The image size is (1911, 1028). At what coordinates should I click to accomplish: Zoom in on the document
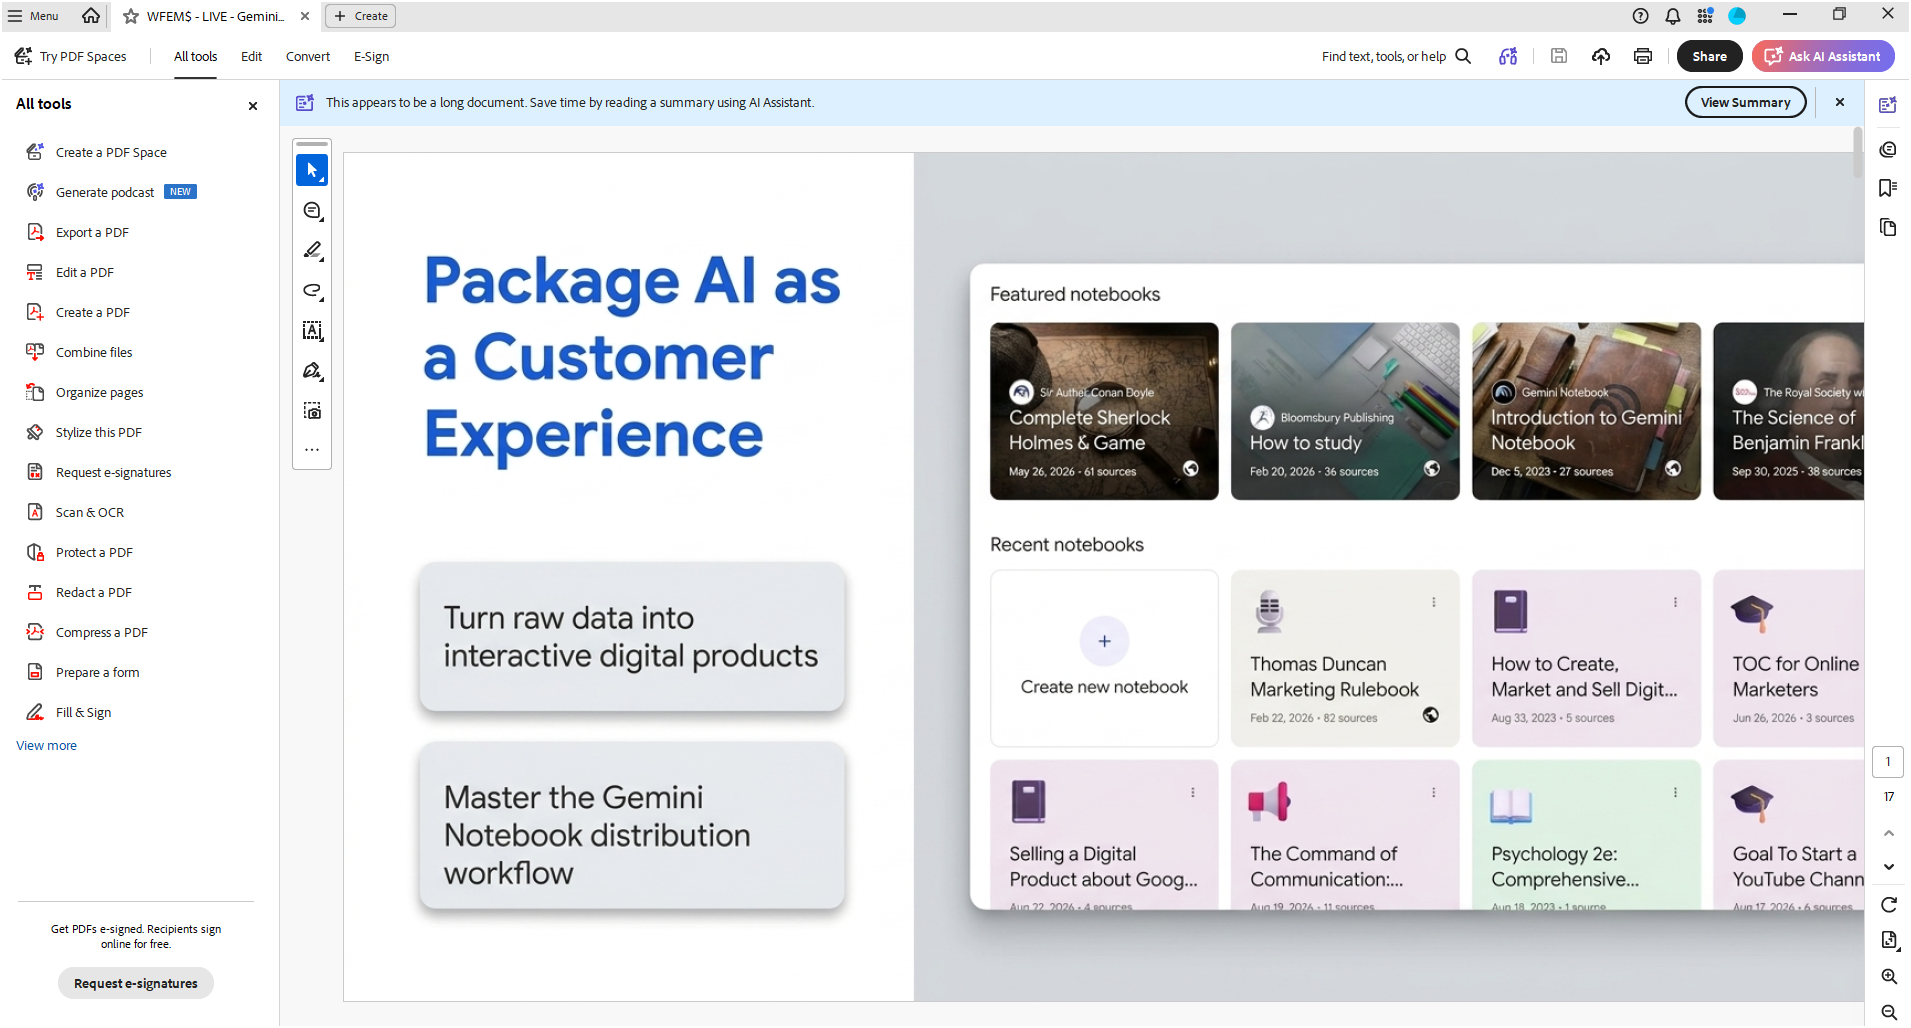coord(1888,977)
